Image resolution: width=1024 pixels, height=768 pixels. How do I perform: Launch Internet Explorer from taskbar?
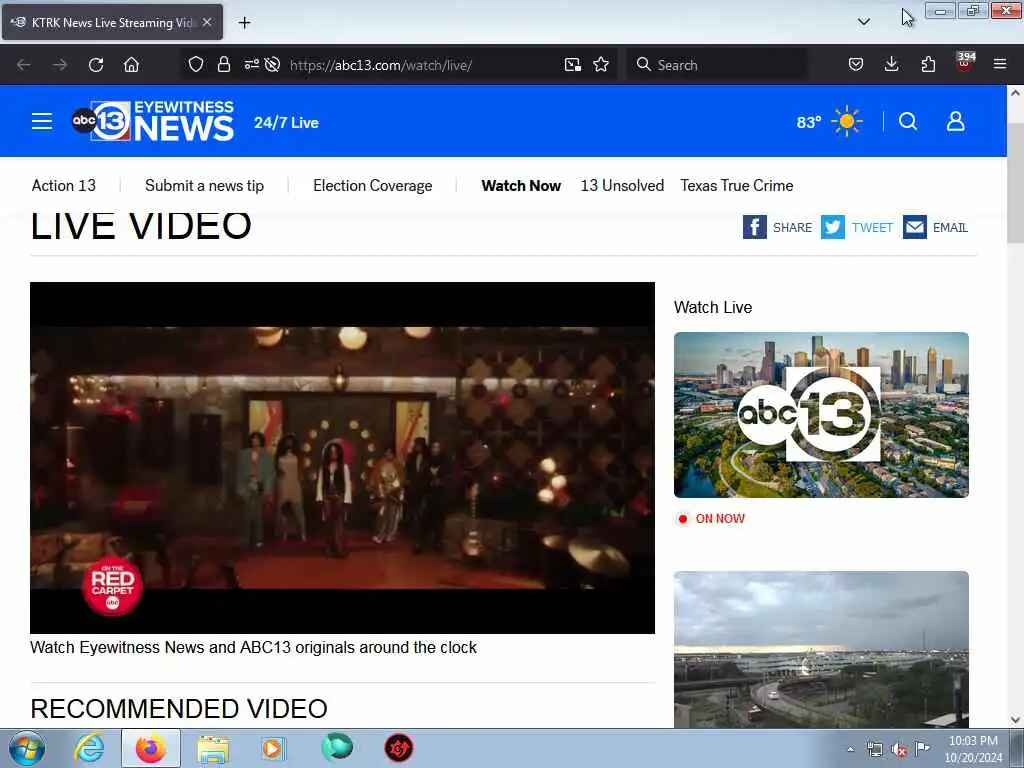coord(89,748)
